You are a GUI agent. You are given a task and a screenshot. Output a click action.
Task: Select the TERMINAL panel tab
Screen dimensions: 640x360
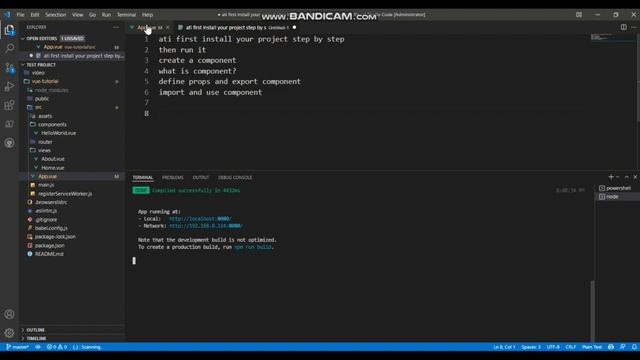(143, 178)
